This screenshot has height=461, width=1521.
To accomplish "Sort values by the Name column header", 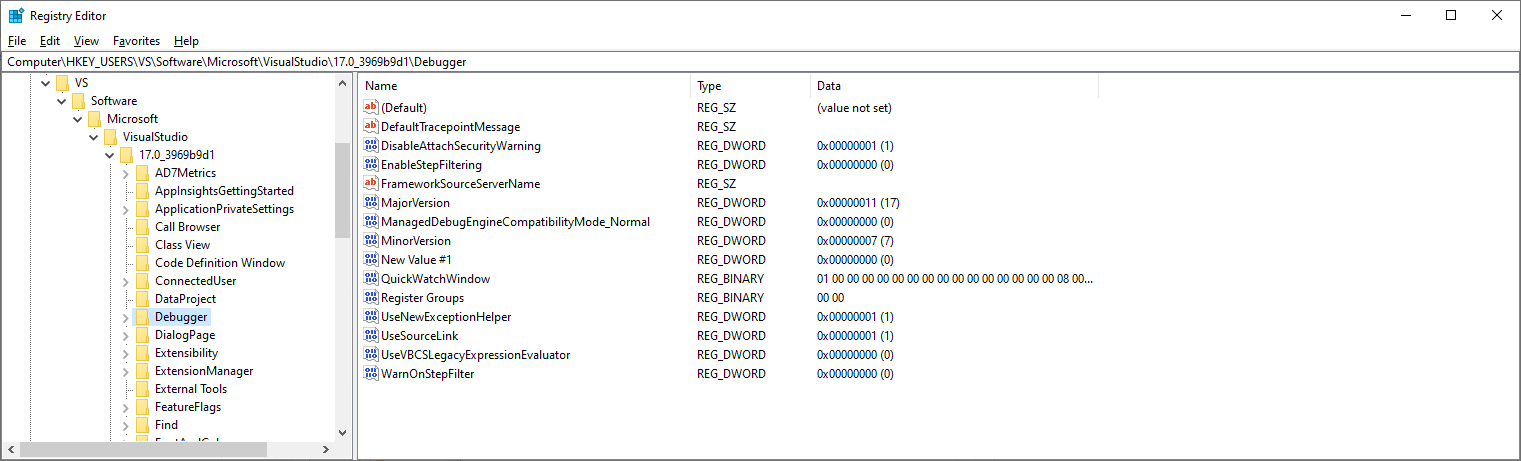I will tap(525, 86).
